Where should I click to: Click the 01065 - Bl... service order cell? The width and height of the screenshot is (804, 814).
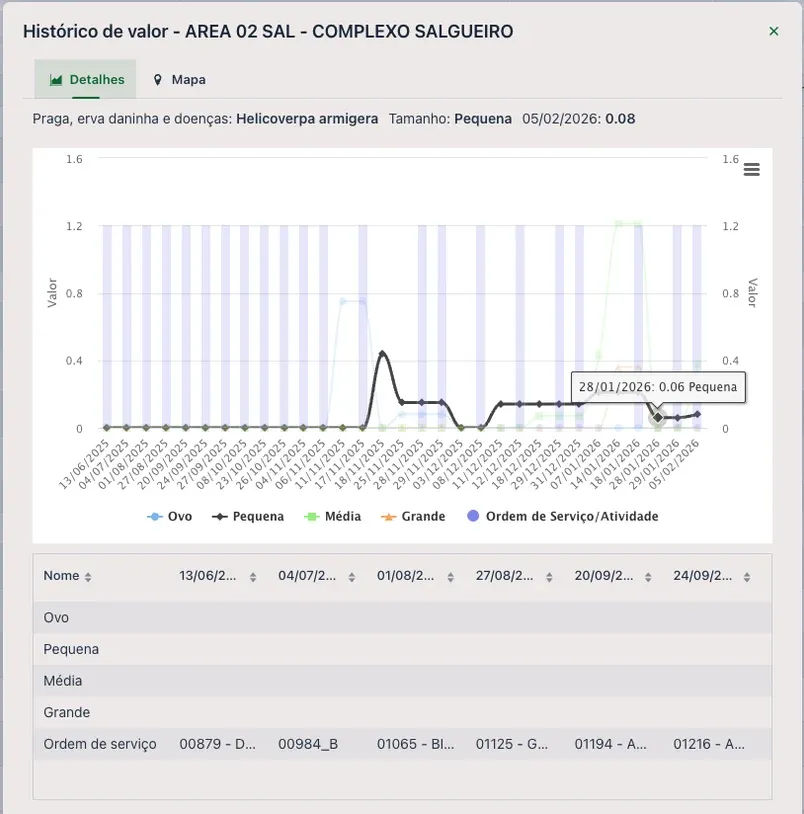pyautogui.click(x=415, y=744)
